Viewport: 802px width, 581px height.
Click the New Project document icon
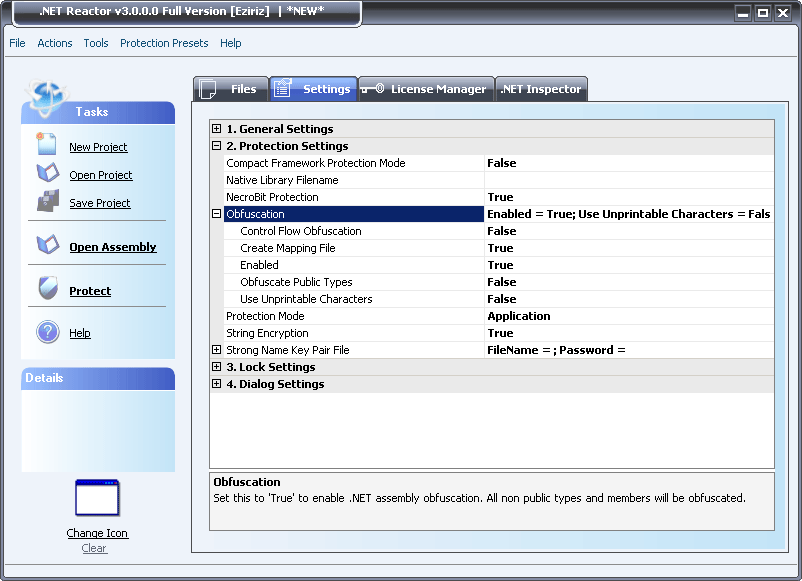point(46,144)
